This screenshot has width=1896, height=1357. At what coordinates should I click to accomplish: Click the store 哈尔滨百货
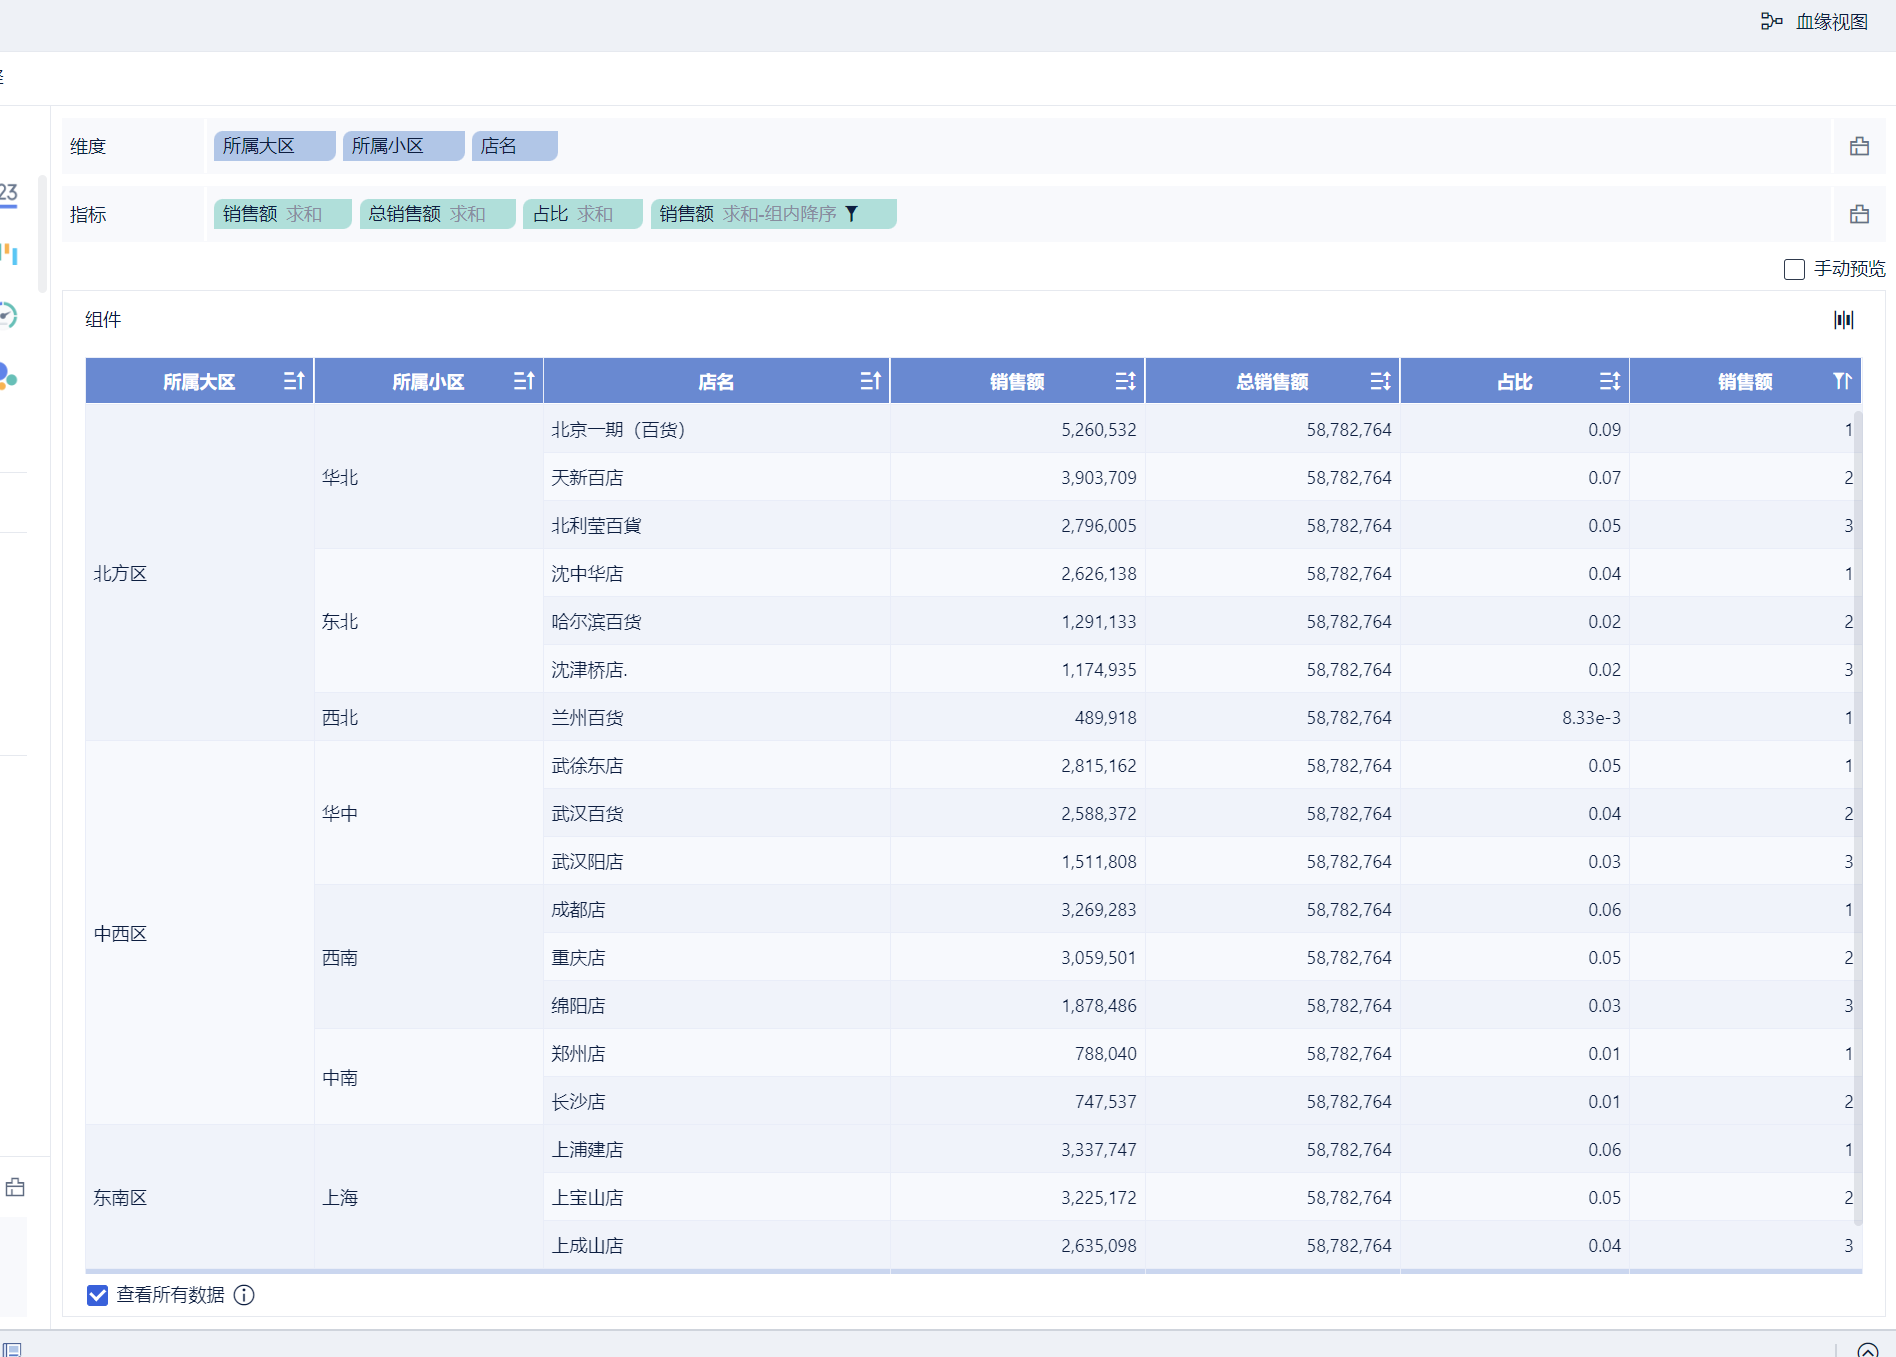[596, 622]
